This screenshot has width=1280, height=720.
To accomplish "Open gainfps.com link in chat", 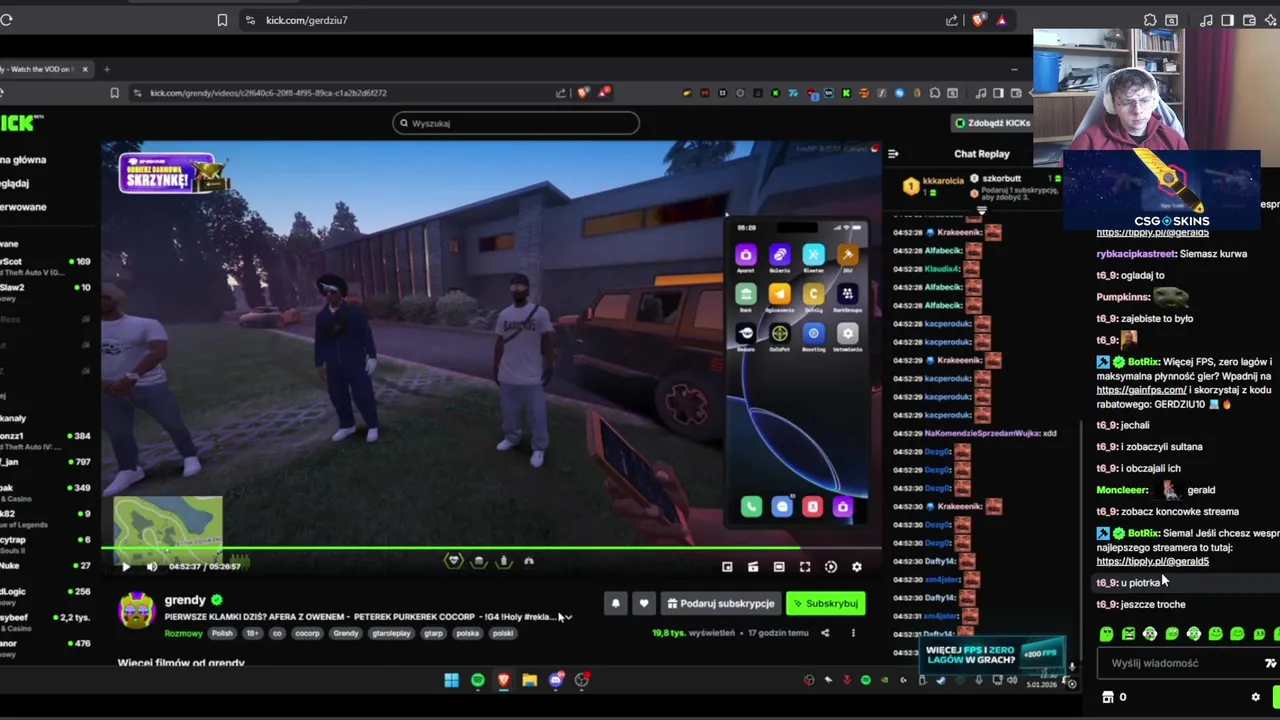I will coord(1141,390).
